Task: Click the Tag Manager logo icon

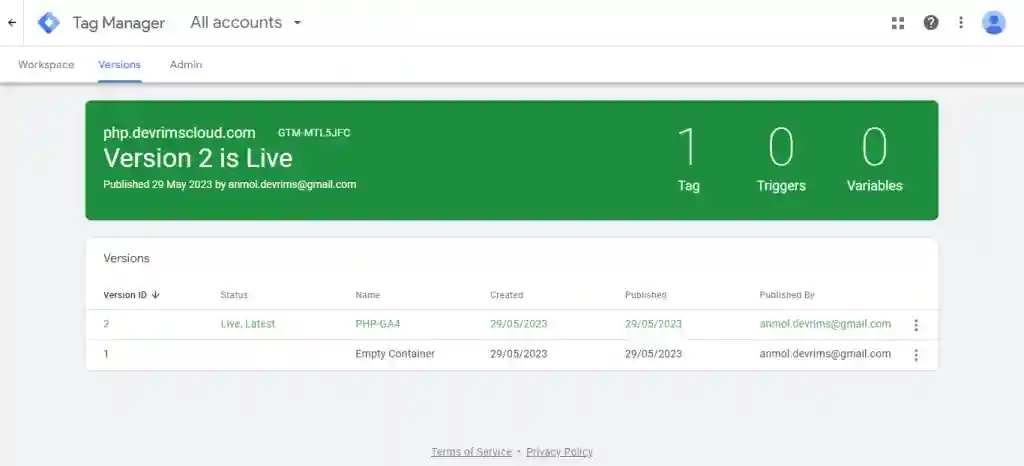Action: 48,23
